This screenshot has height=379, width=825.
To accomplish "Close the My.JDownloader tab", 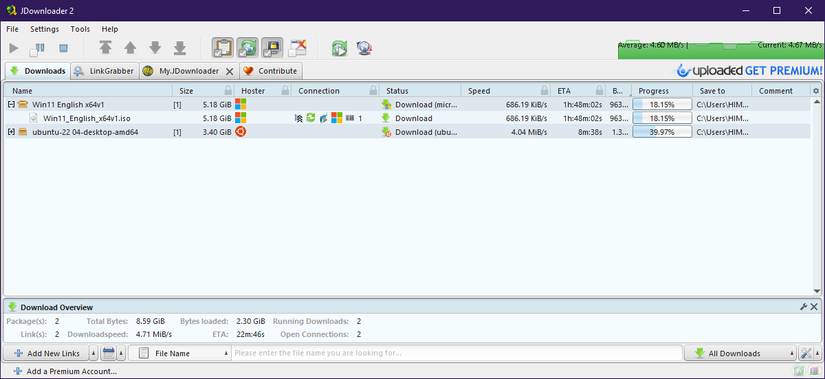I will click(229, 71).
